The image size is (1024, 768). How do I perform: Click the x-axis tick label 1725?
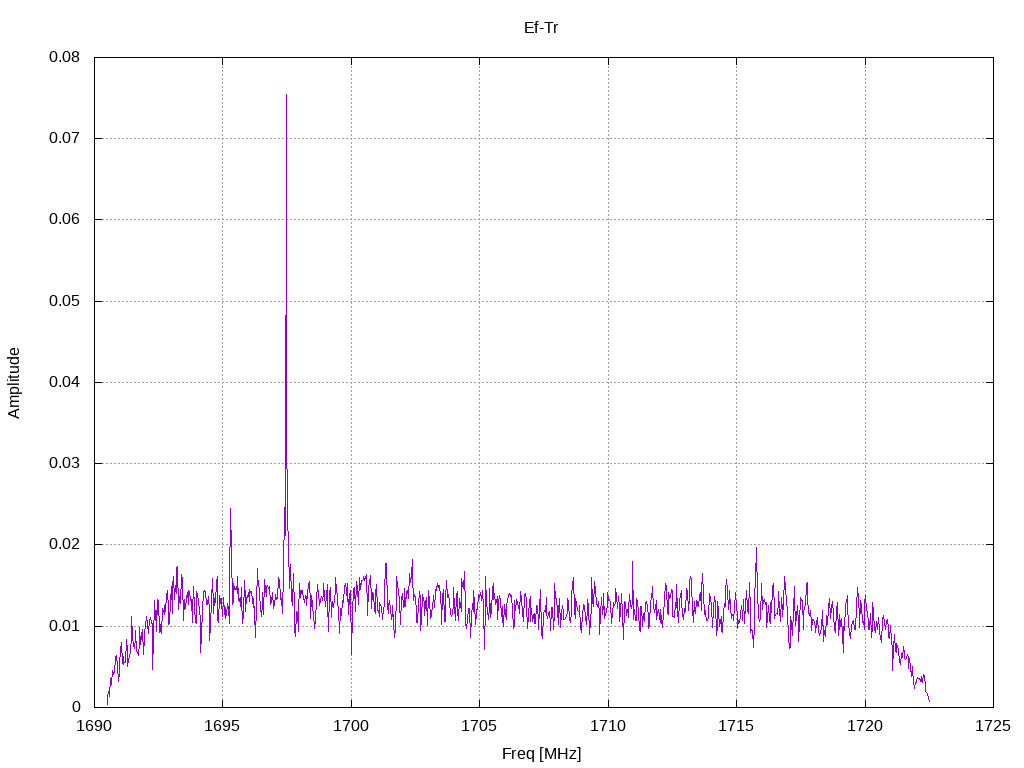(993, 726)
